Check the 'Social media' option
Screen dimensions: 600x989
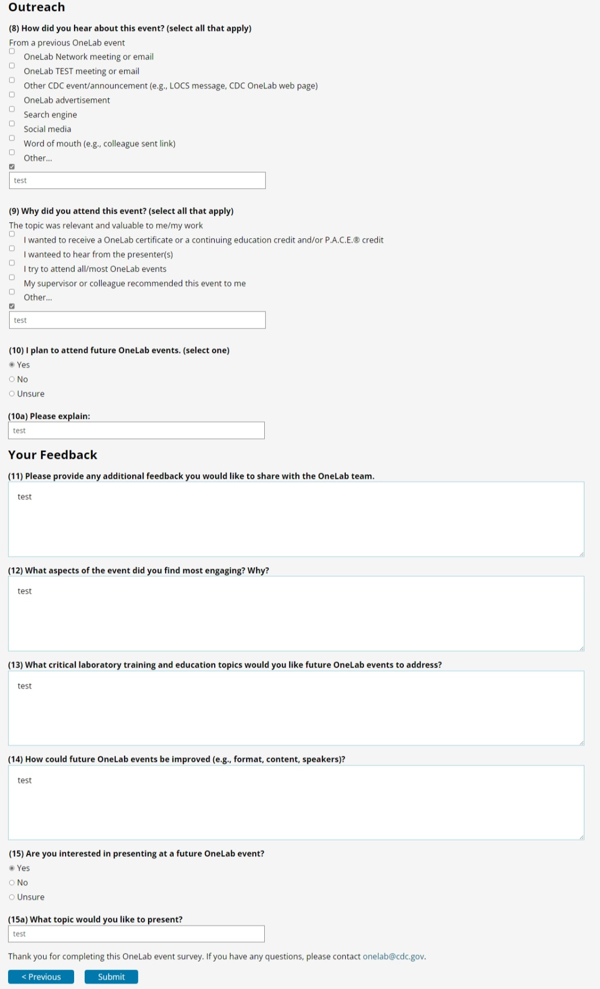point(12,138)
